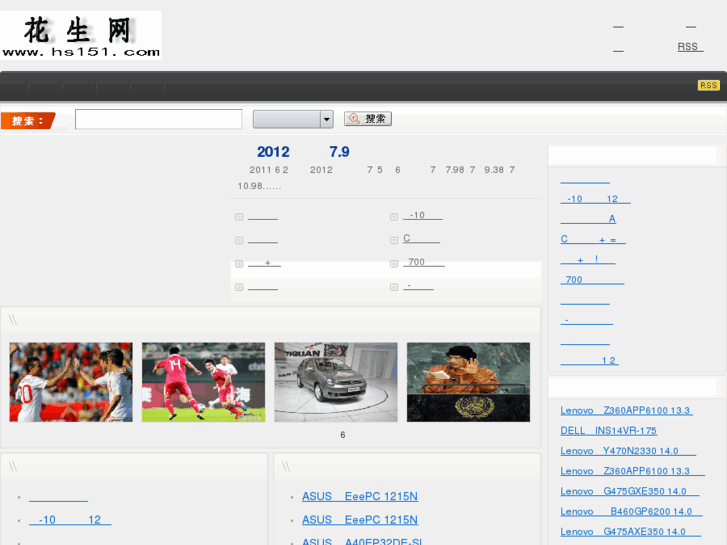Click the yellow RSS badge in navigation bar

[708, 85]
